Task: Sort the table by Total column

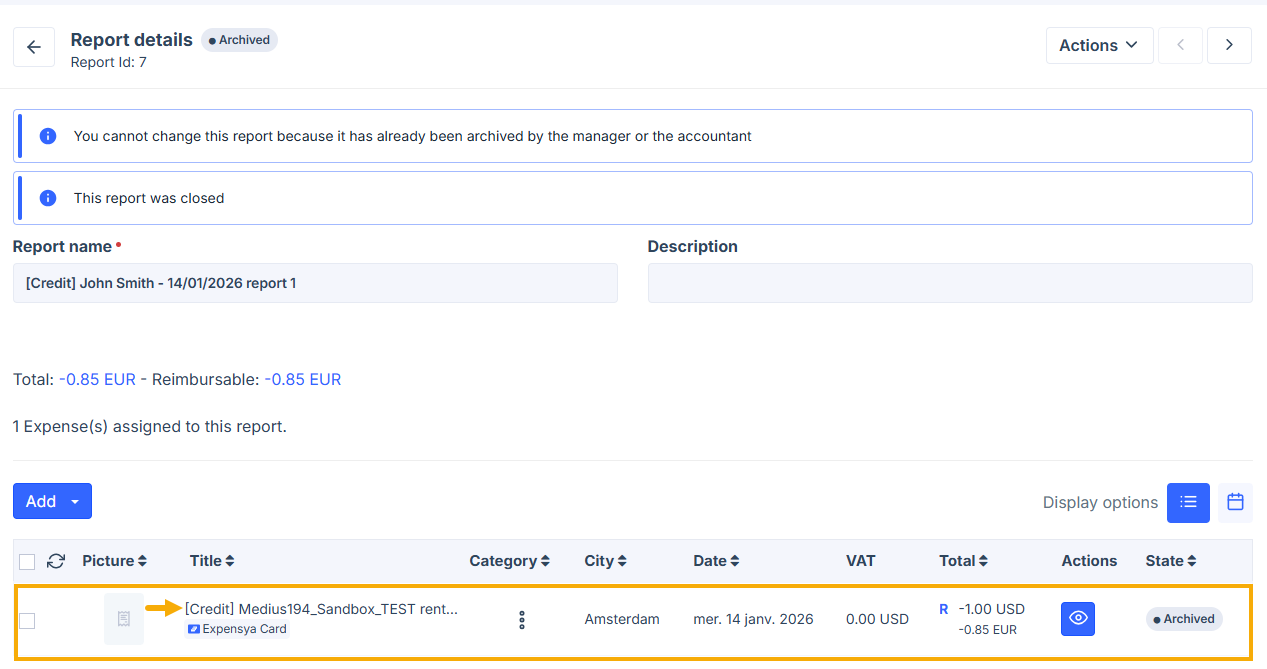Action: pyautogui.click(x=963, y=561)
